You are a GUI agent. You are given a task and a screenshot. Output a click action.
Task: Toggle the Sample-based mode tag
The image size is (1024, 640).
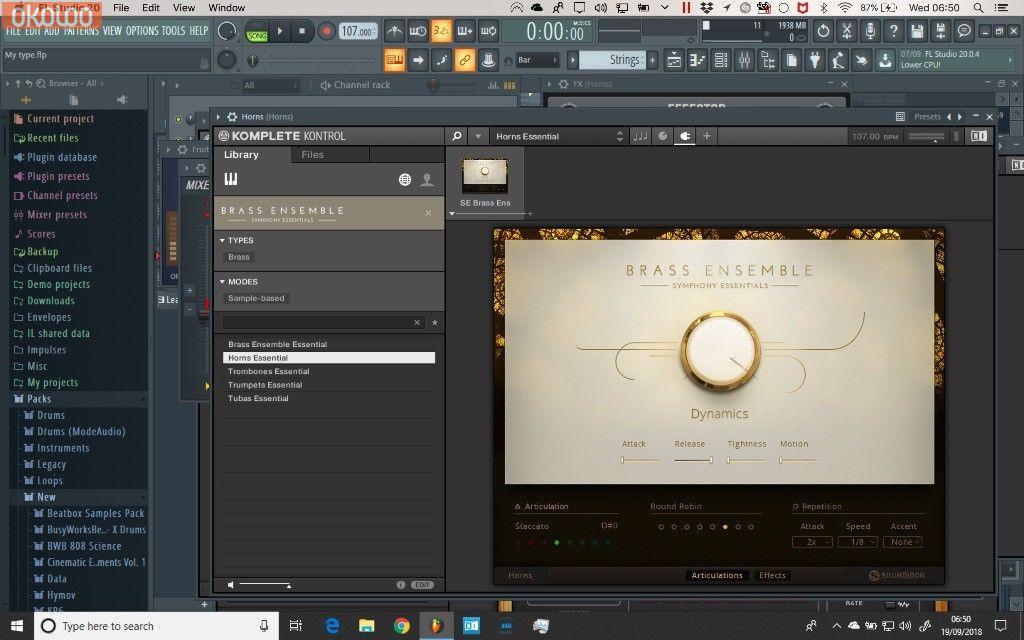click(x=256, y=298)
